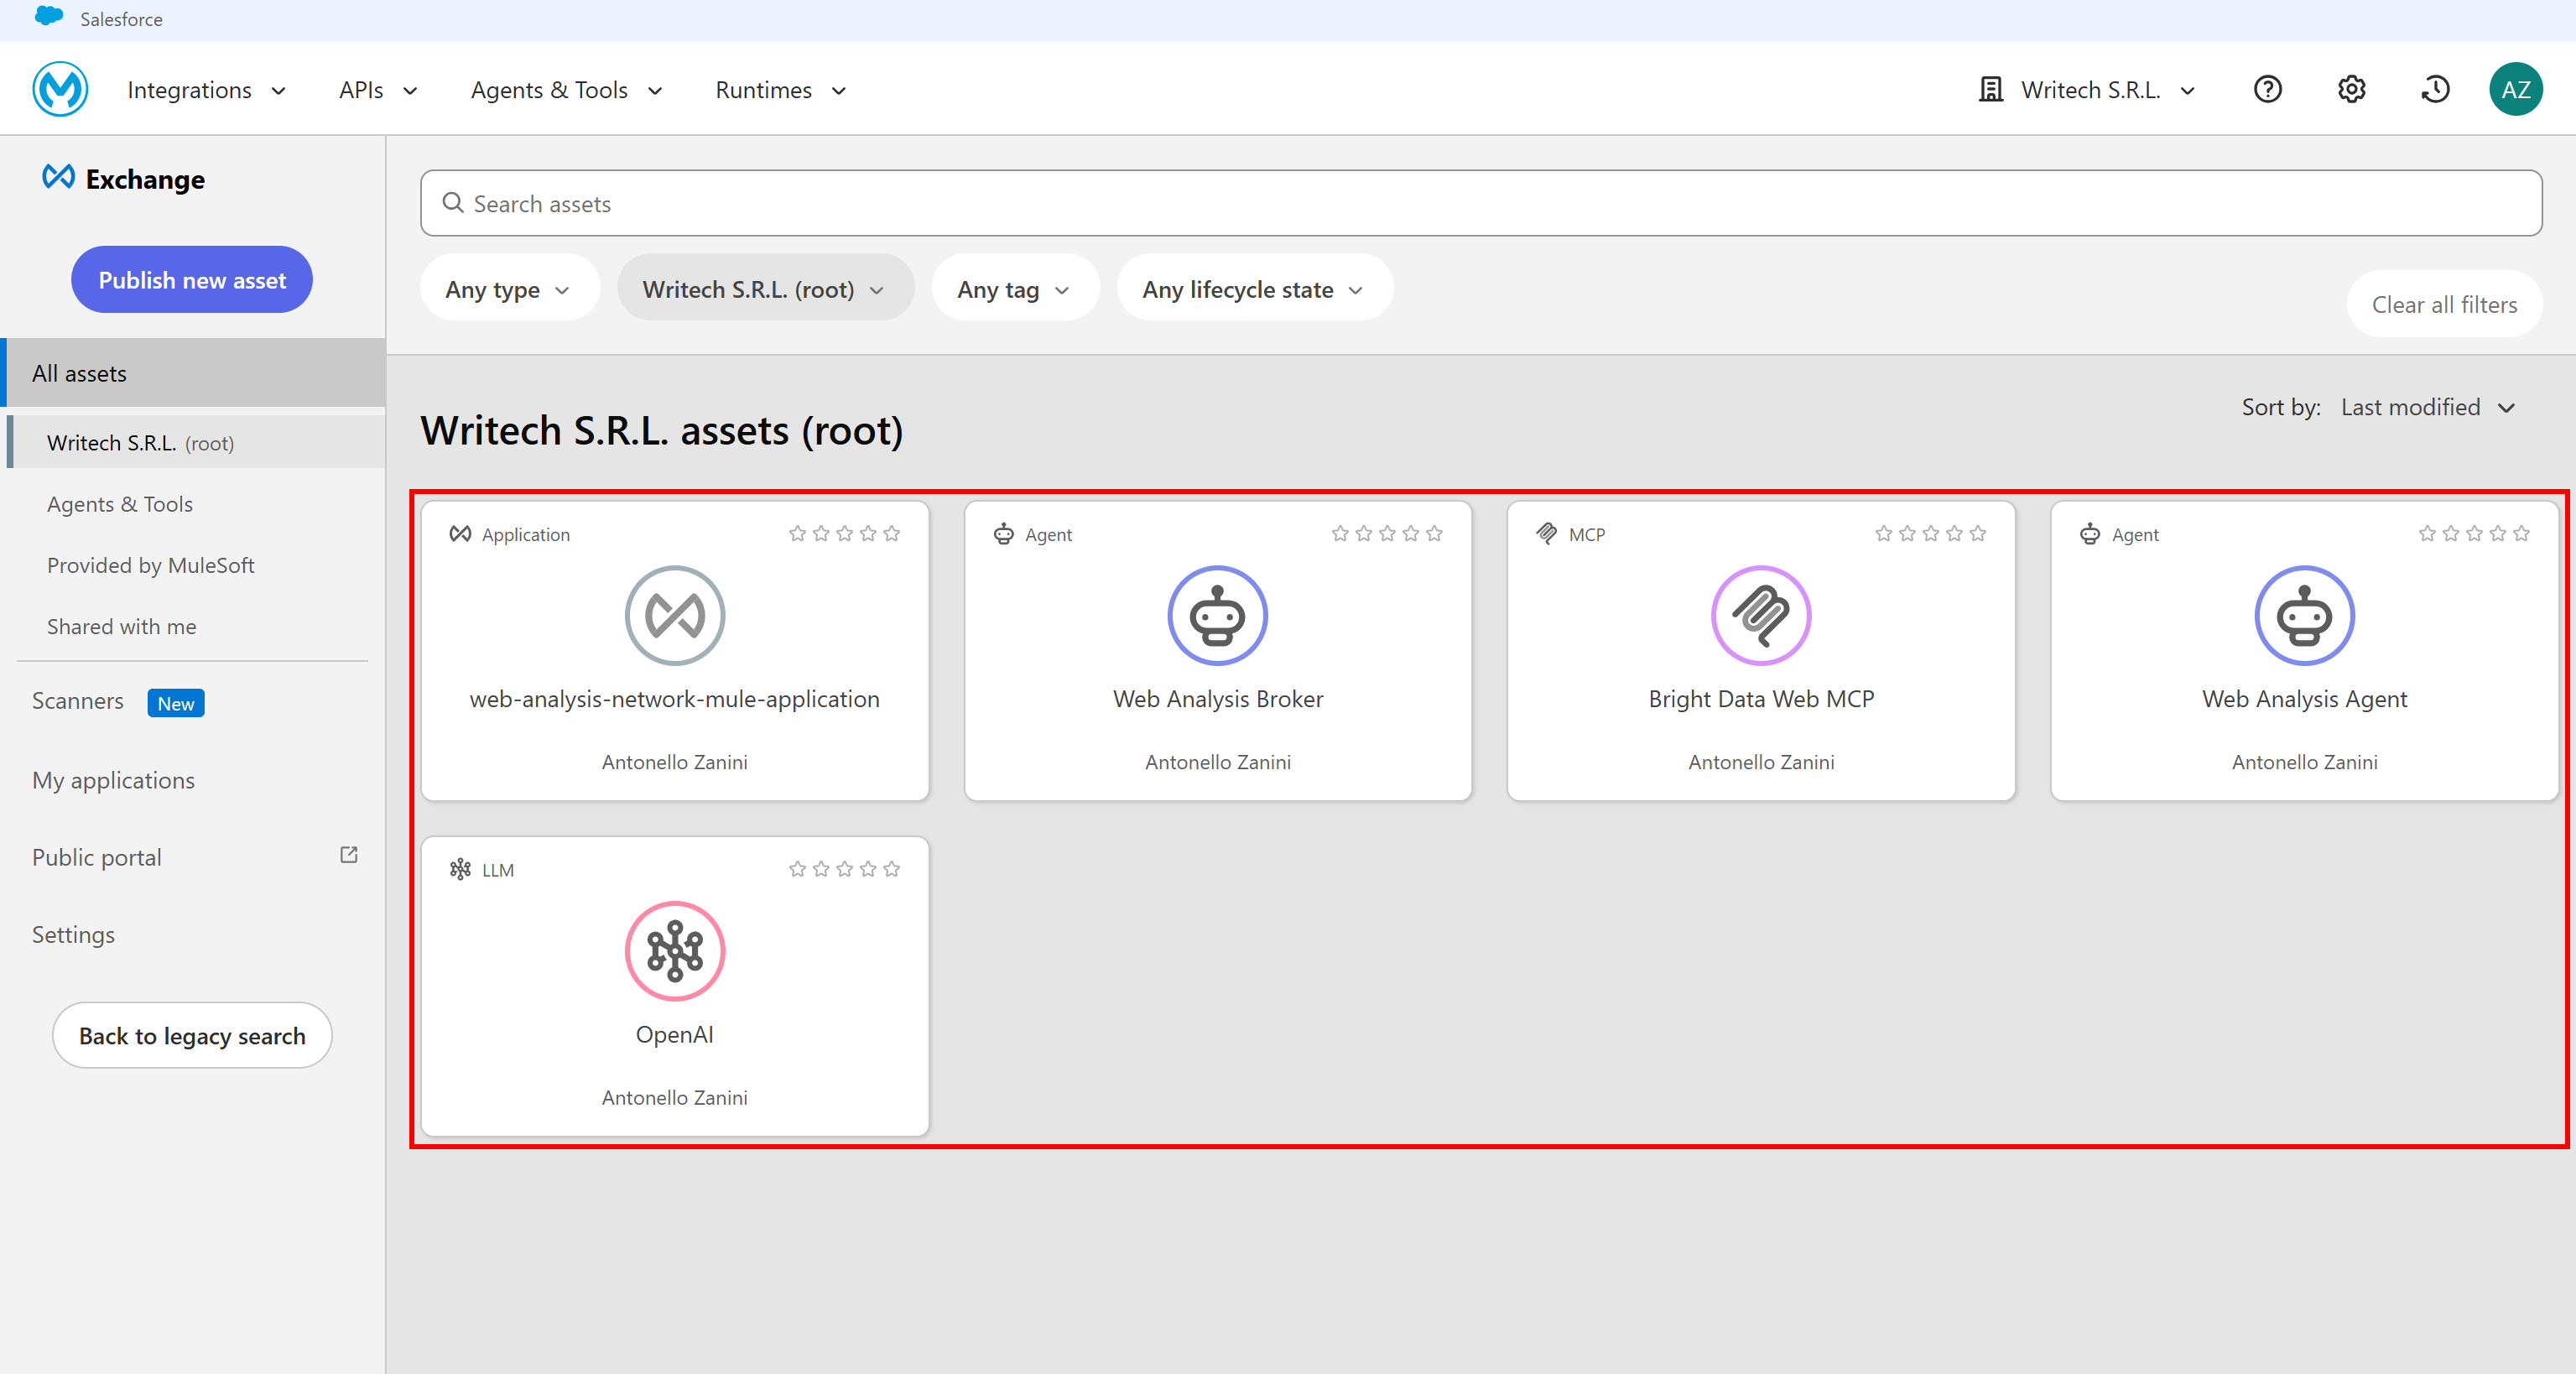
Task: Click the New badge next to Scanners
Action: [176, 703]
